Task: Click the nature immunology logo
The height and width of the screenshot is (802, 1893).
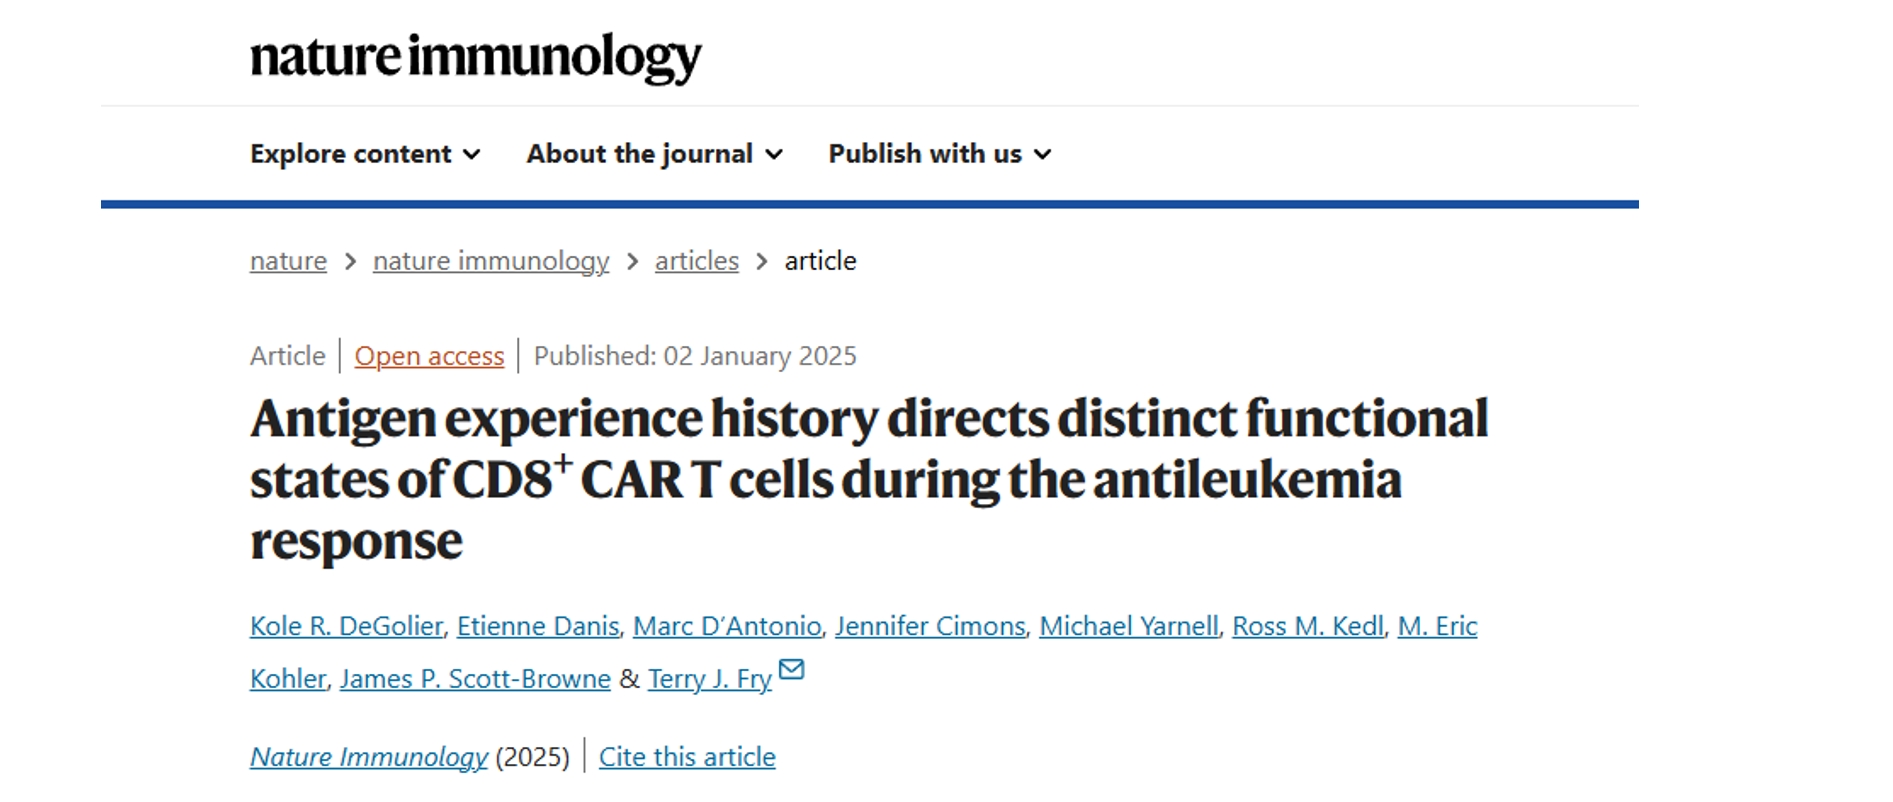Action: (x=476, y=58)
